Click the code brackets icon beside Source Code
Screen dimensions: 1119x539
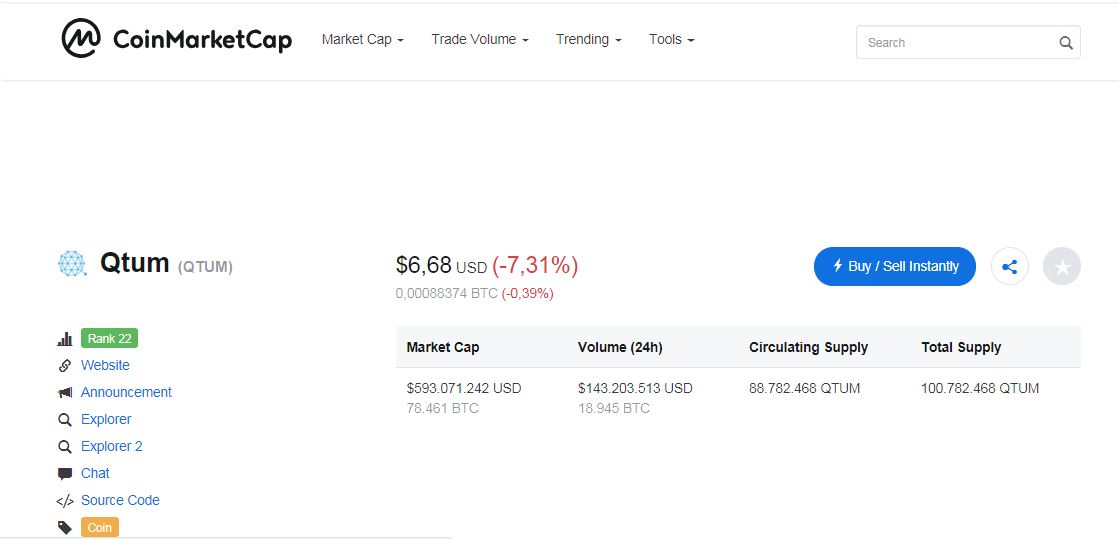[65, 501]
